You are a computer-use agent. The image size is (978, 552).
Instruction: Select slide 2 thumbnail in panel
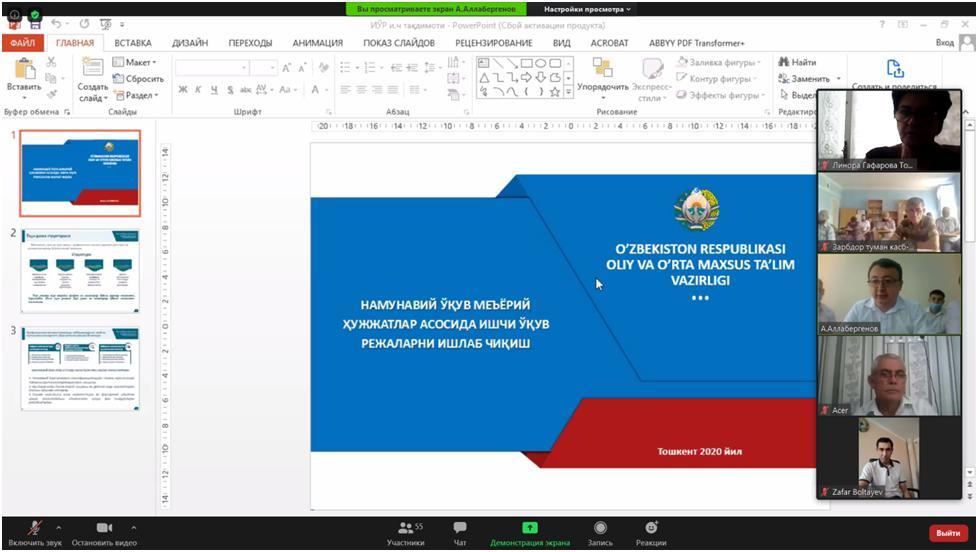[x=81, y=270]
